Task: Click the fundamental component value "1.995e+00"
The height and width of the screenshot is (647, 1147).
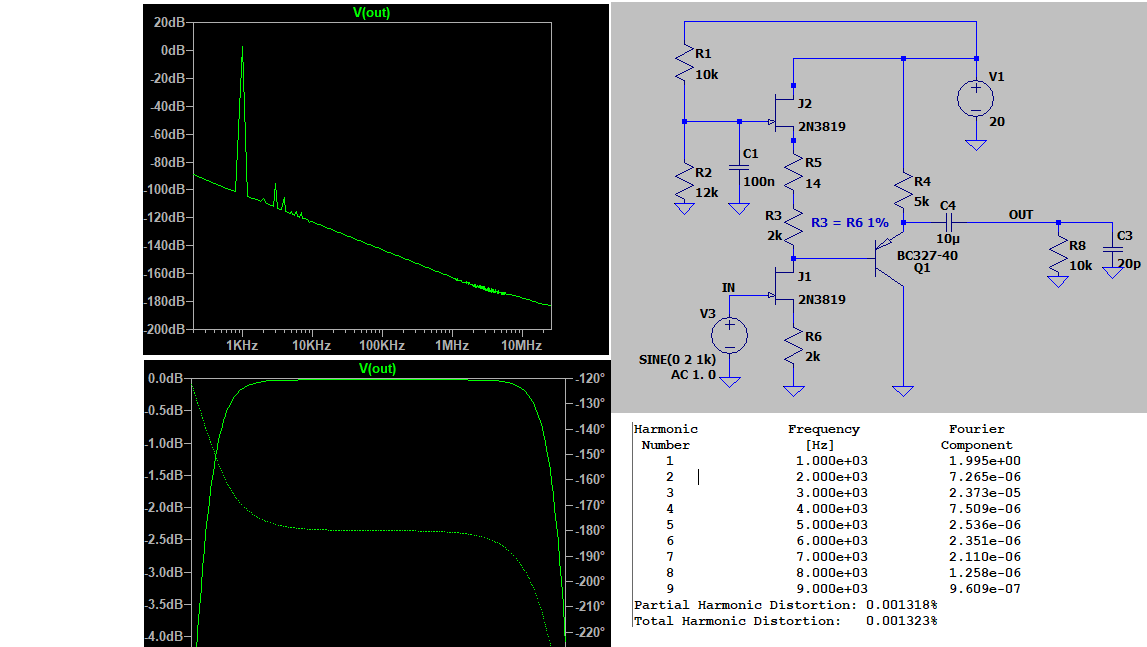Action: (985, 460)
